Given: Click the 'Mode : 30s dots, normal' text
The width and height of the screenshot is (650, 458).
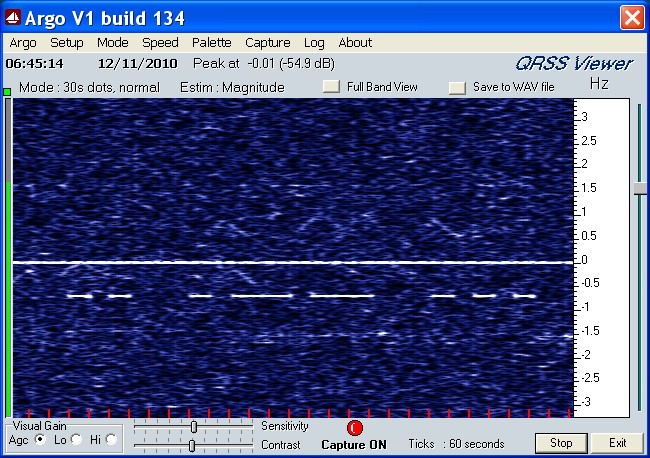Looking at the screenshot, I should [x=89, y=87].
